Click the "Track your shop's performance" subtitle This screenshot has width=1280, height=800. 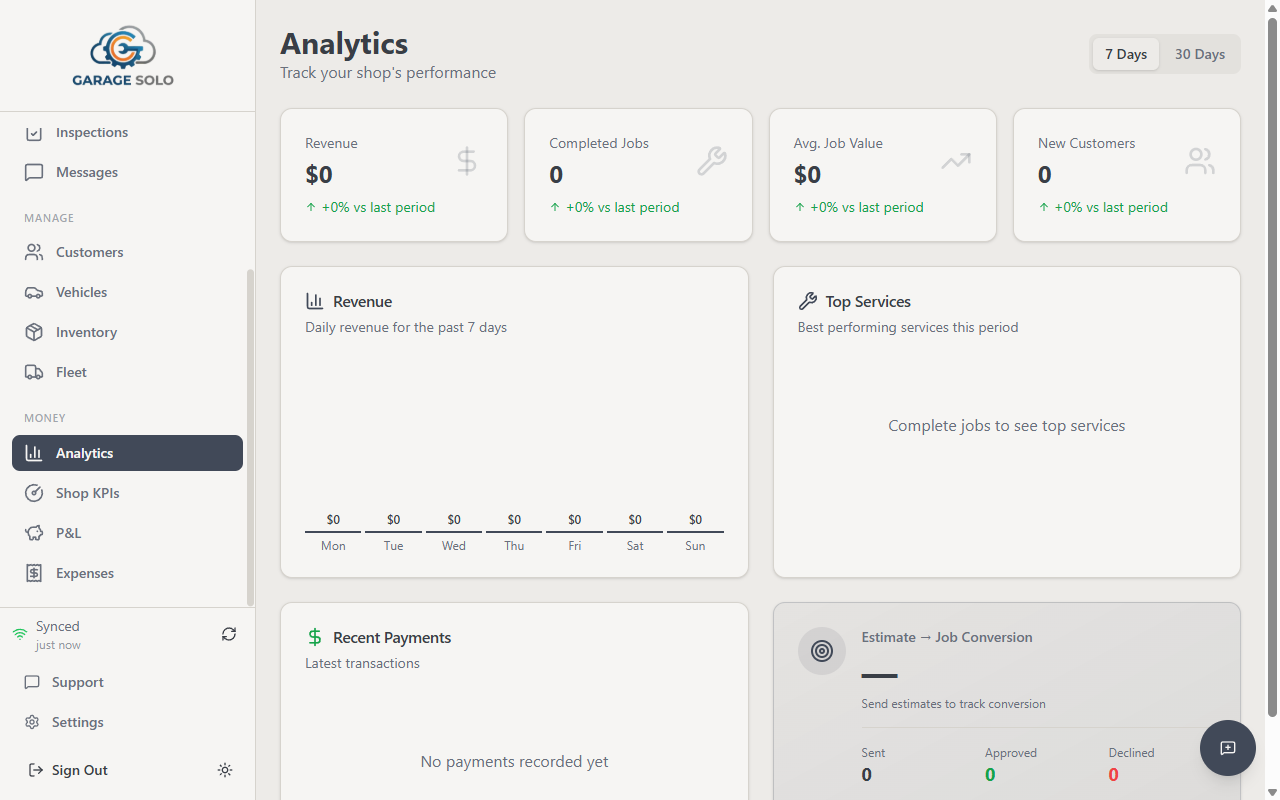(388, 73)
